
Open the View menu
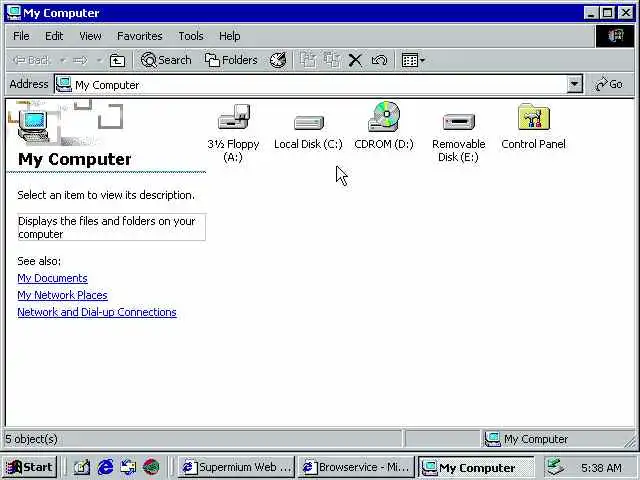coord(90,36)
